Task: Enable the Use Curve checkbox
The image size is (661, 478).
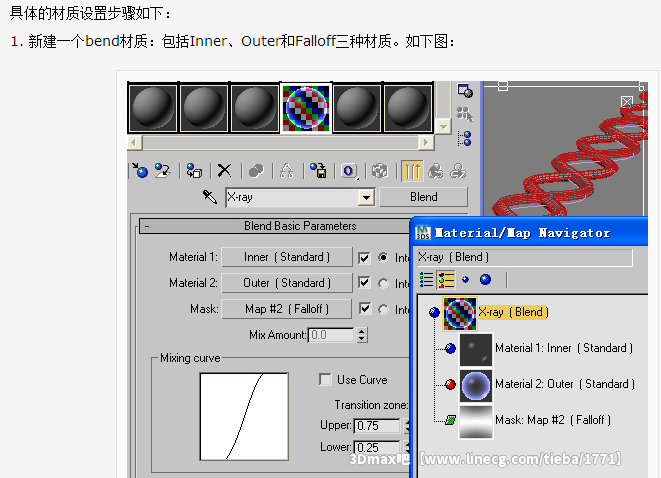Action: coord(325,379)
